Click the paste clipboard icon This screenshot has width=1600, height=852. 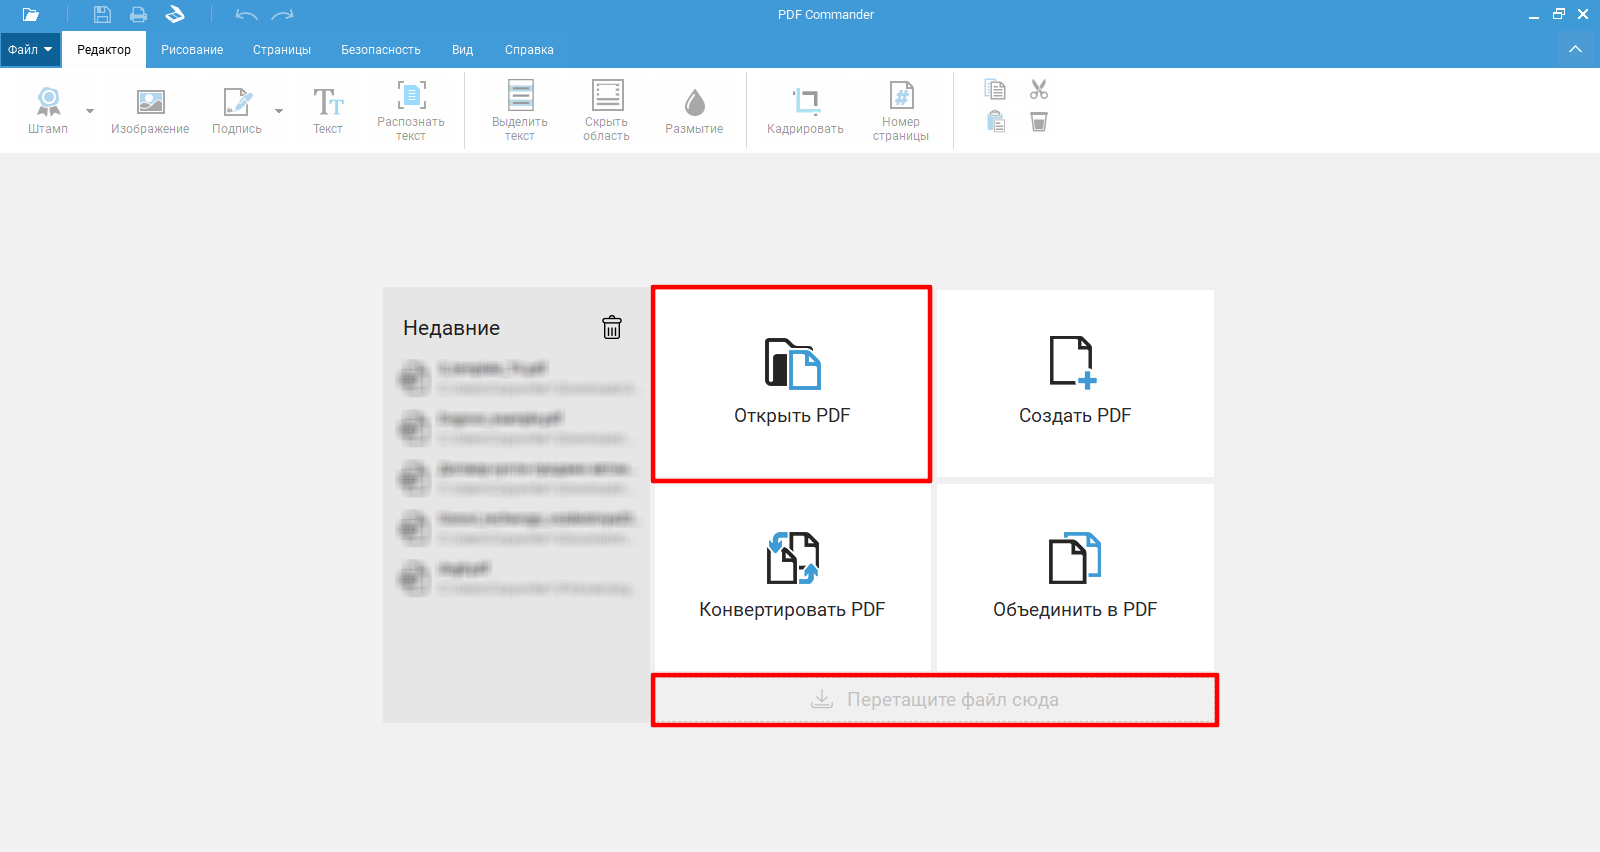[995, 122]
